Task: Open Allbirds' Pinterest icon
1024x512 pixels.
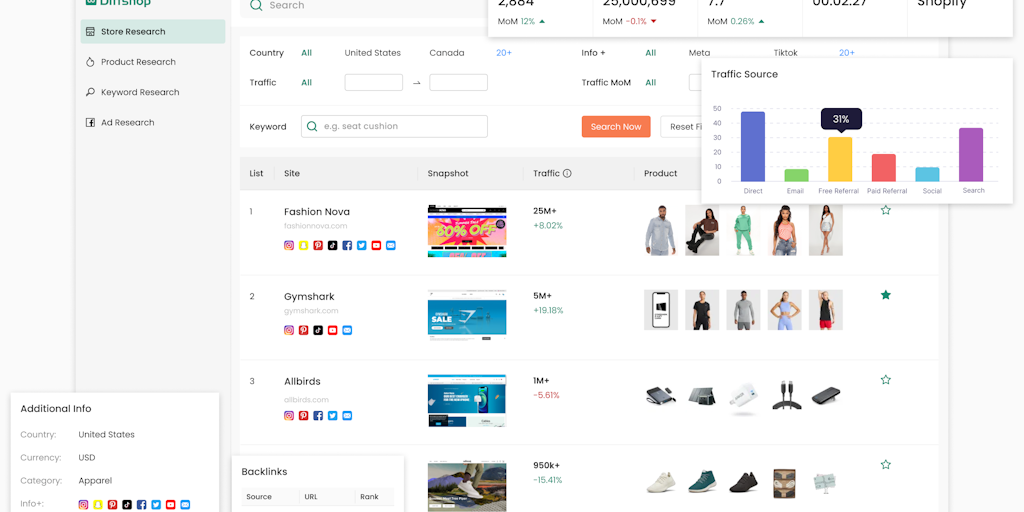Action: click(x=303, y=415)
